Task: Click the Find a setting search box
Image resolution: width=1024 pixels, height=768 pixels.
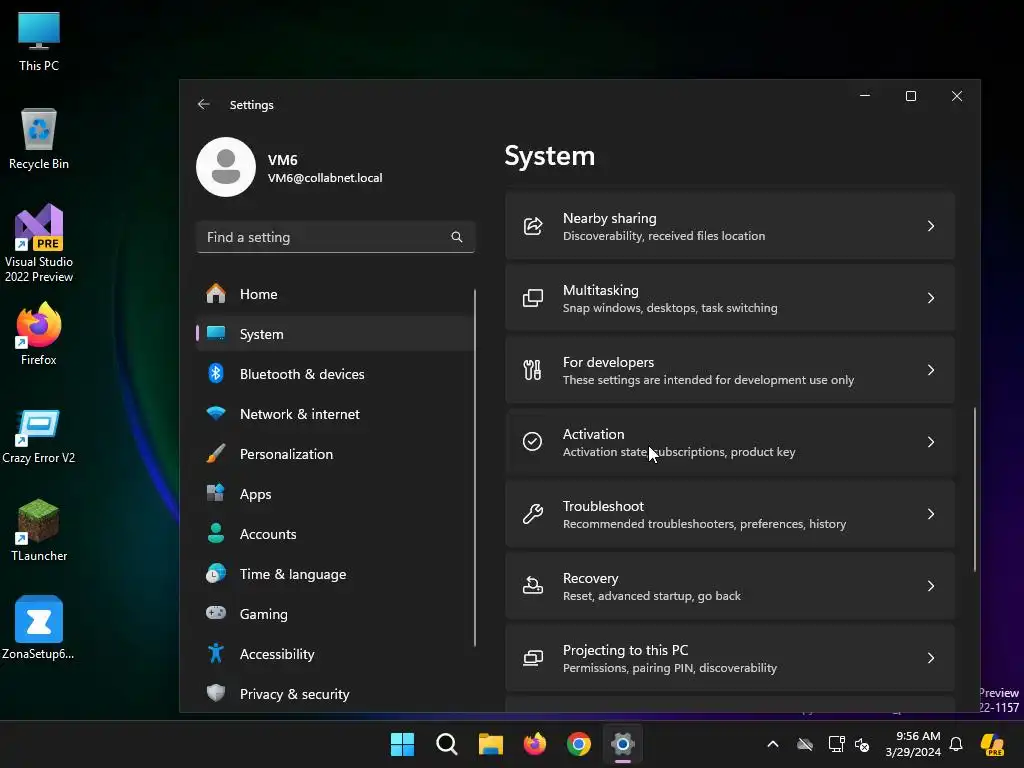Action: pos(335,237)
